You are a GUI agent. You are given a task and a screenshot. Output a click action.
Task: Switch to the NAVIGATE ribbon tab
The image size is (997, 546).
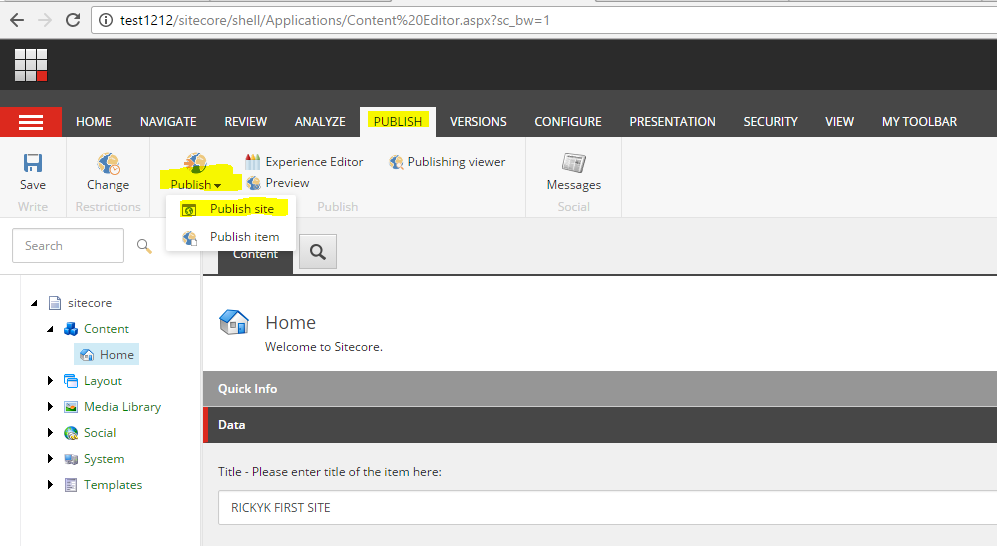pyautogui.click(x=168, y=121)
